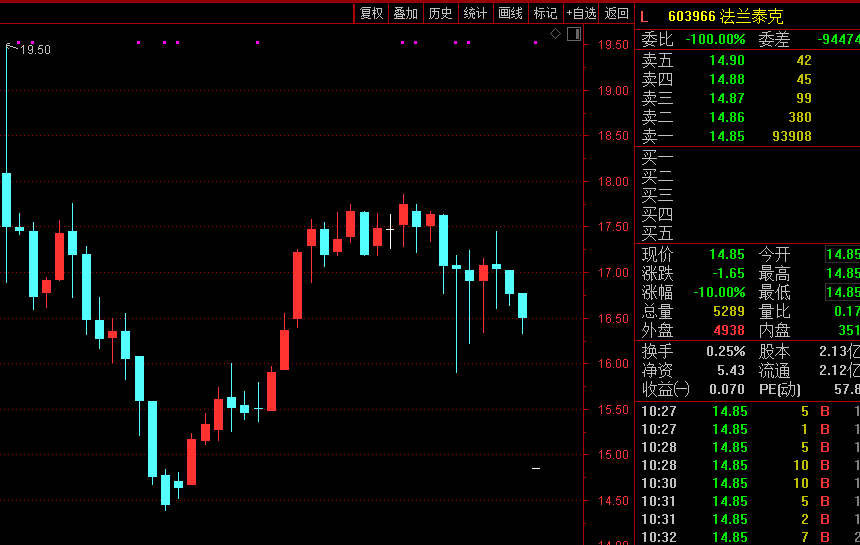Add stock via +自选 button

[581, 13]
